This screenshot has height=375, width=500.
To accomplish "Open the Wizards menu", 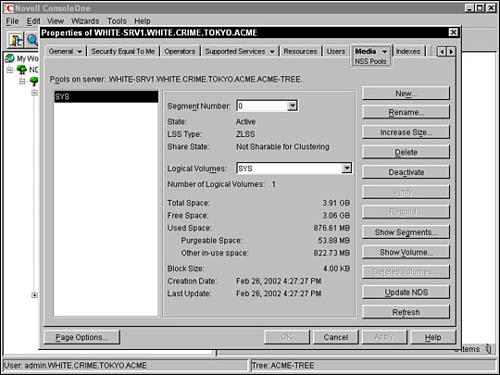I will pos(85,21).
